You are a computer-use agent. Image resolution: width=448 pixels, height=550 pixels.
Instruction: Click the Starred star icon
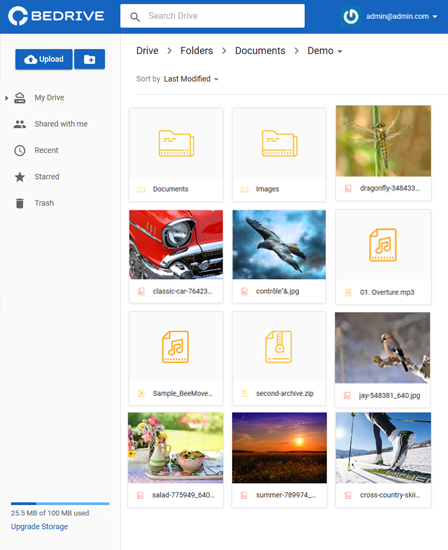pyautogui.click(x=20, y=177)
